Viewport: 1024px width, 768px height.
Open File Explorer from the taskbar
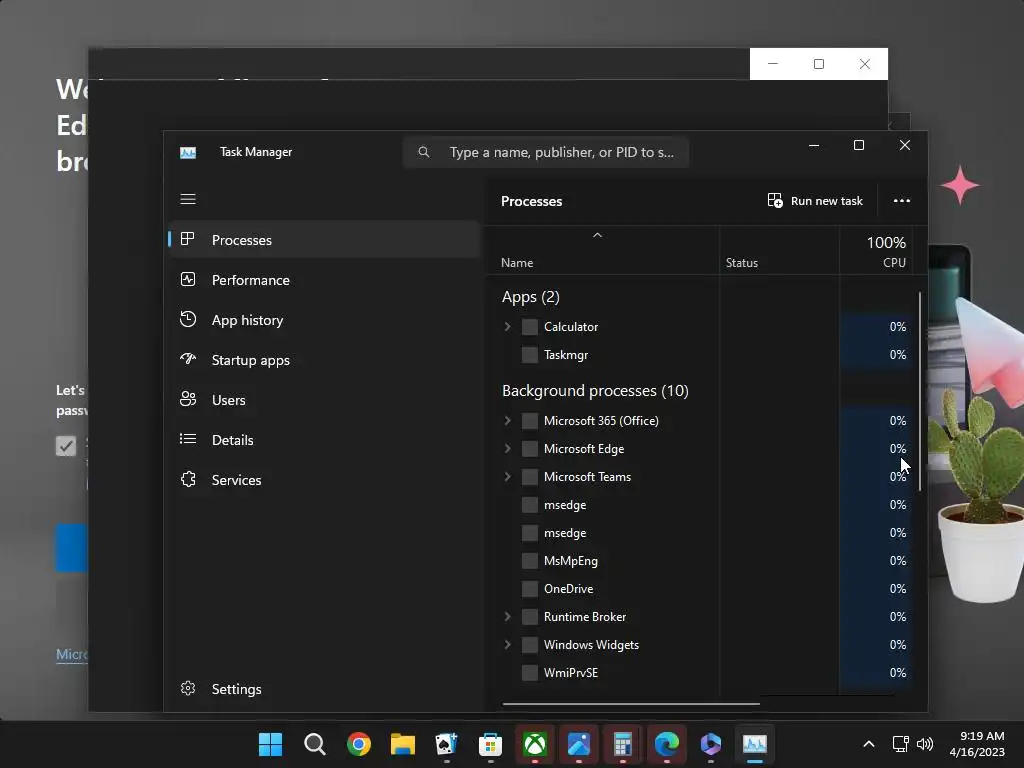403,744
